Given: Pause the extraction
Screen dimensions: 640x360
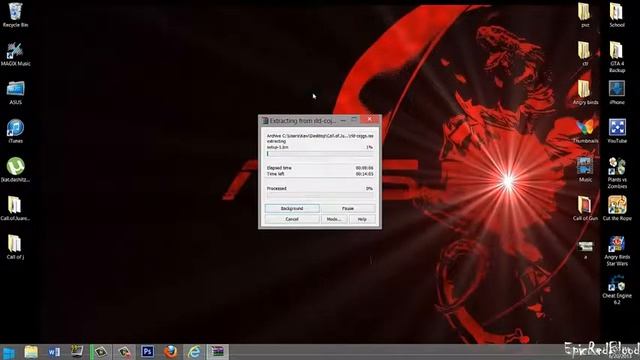Looking at the screenshot, I should [348, 209].
